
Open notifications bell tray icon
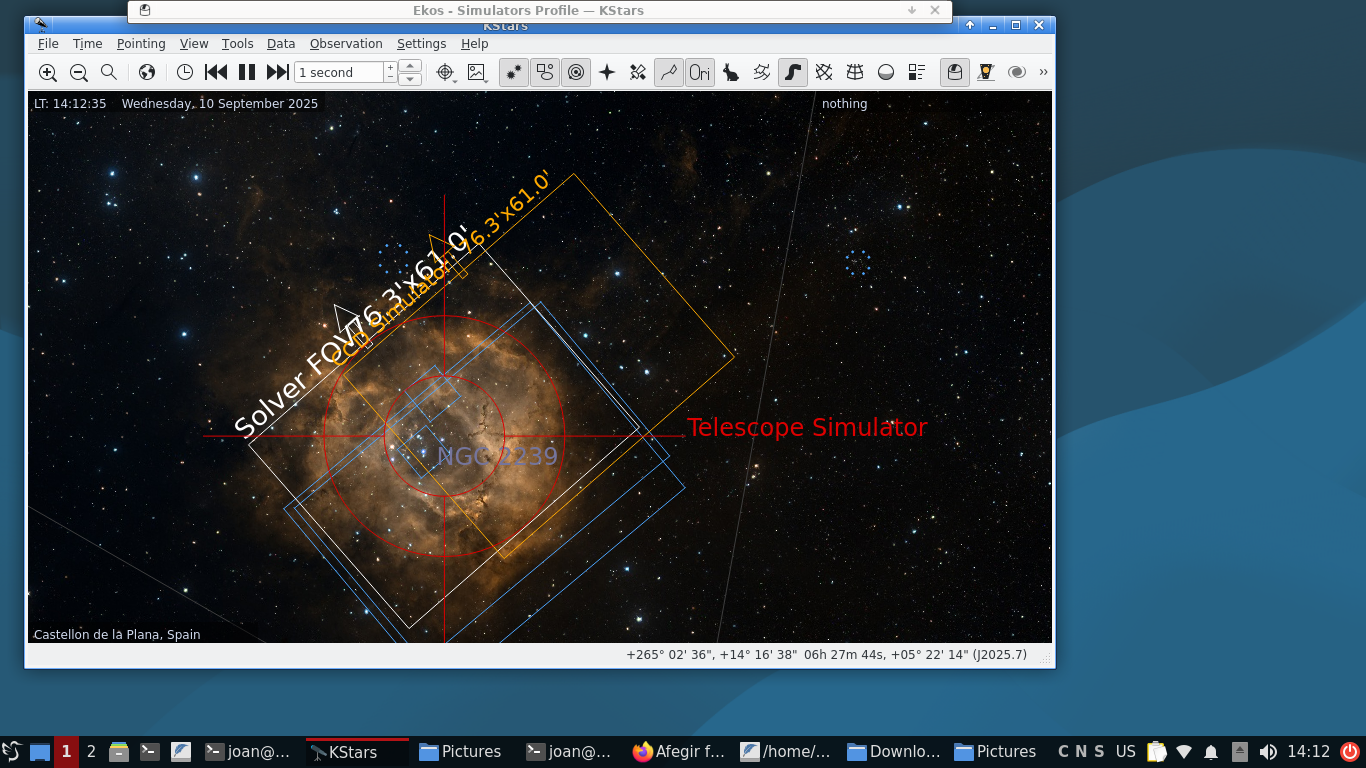[1211, 752]
